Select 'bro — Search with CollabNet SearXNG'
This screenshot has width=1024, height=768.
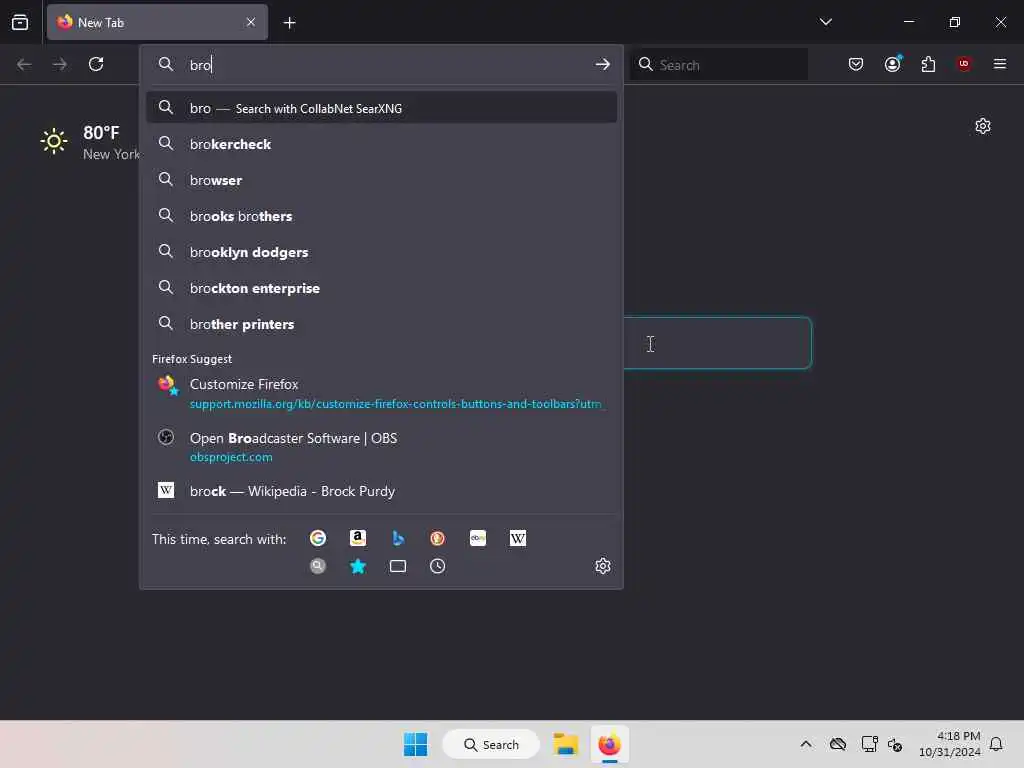click(x=381, y=108)
